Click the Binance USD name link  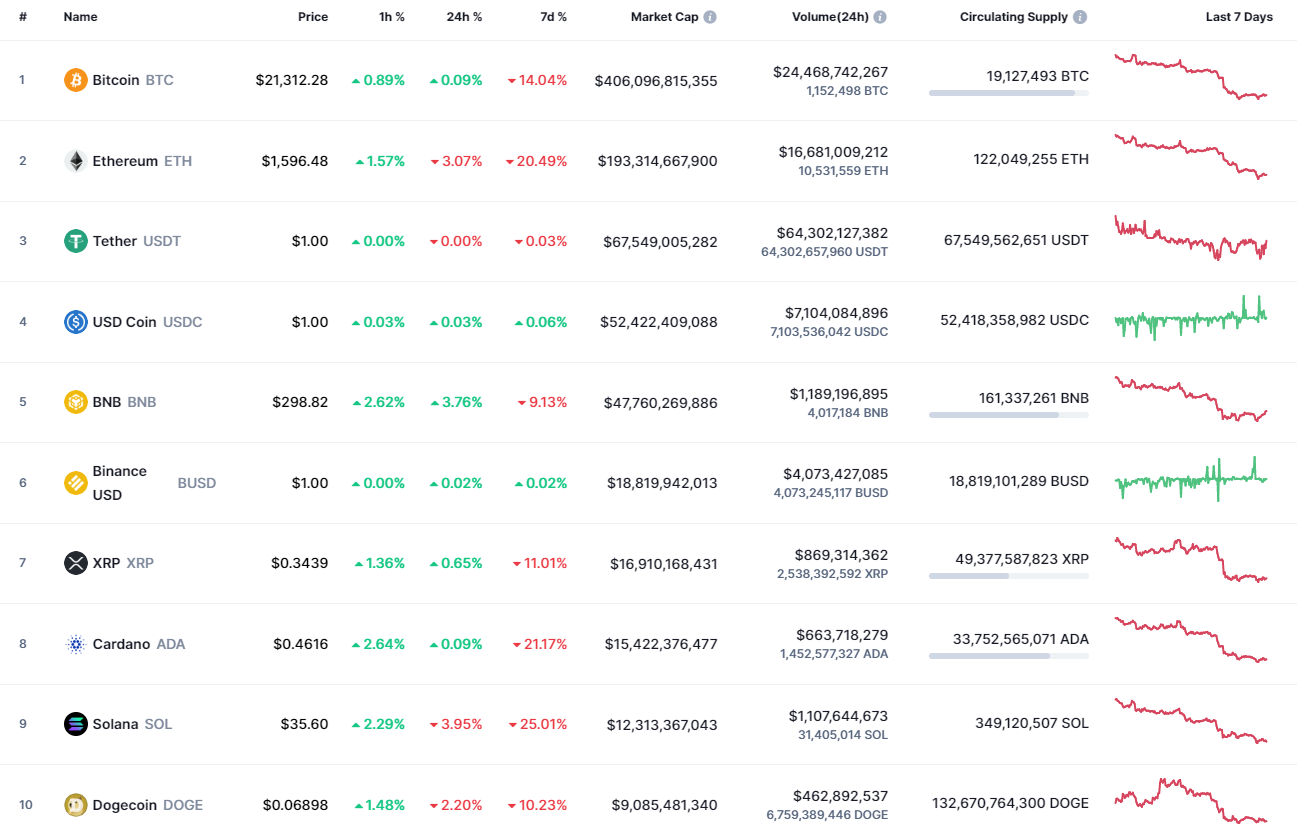(x=120, y=482)
